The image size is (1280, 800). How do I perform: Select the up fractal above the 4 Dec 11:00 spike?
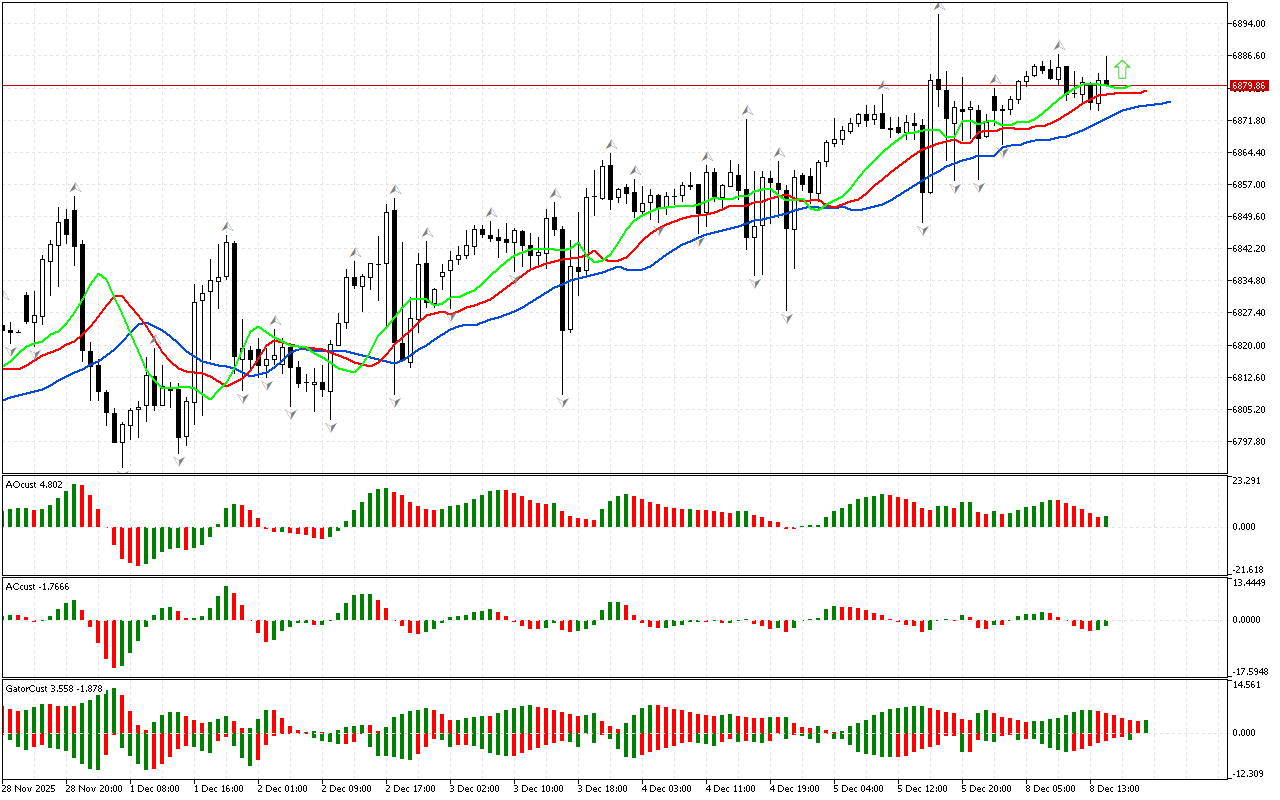coord(745,110)
